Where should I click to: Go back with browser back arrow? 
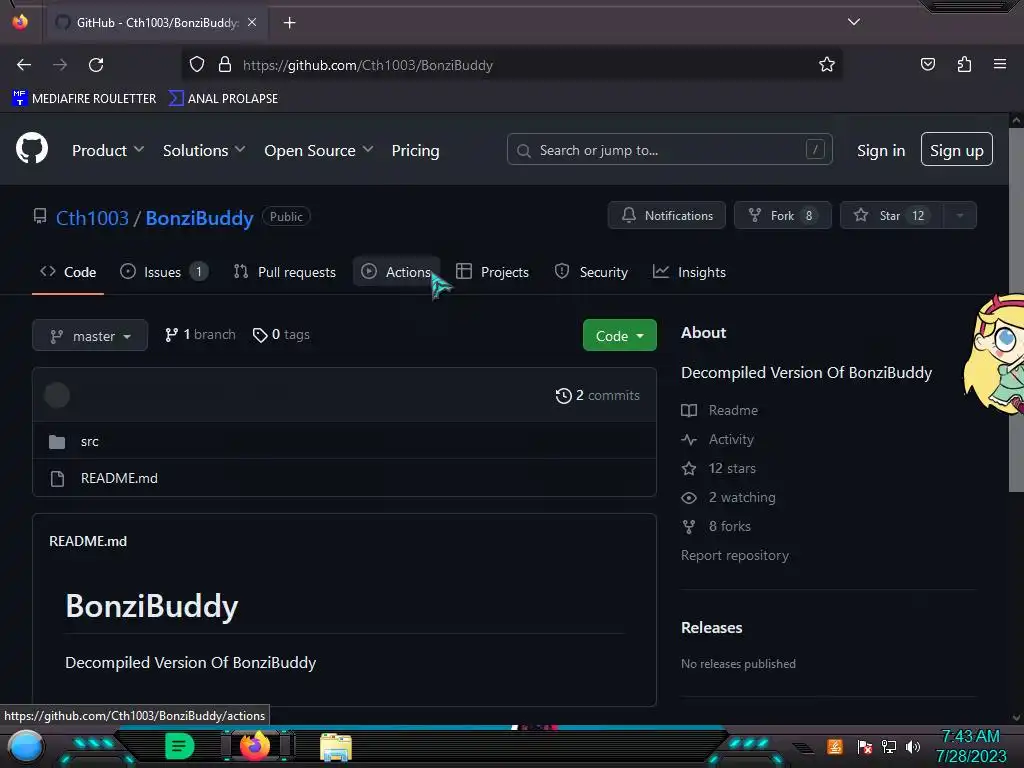[x=24, y=65]
